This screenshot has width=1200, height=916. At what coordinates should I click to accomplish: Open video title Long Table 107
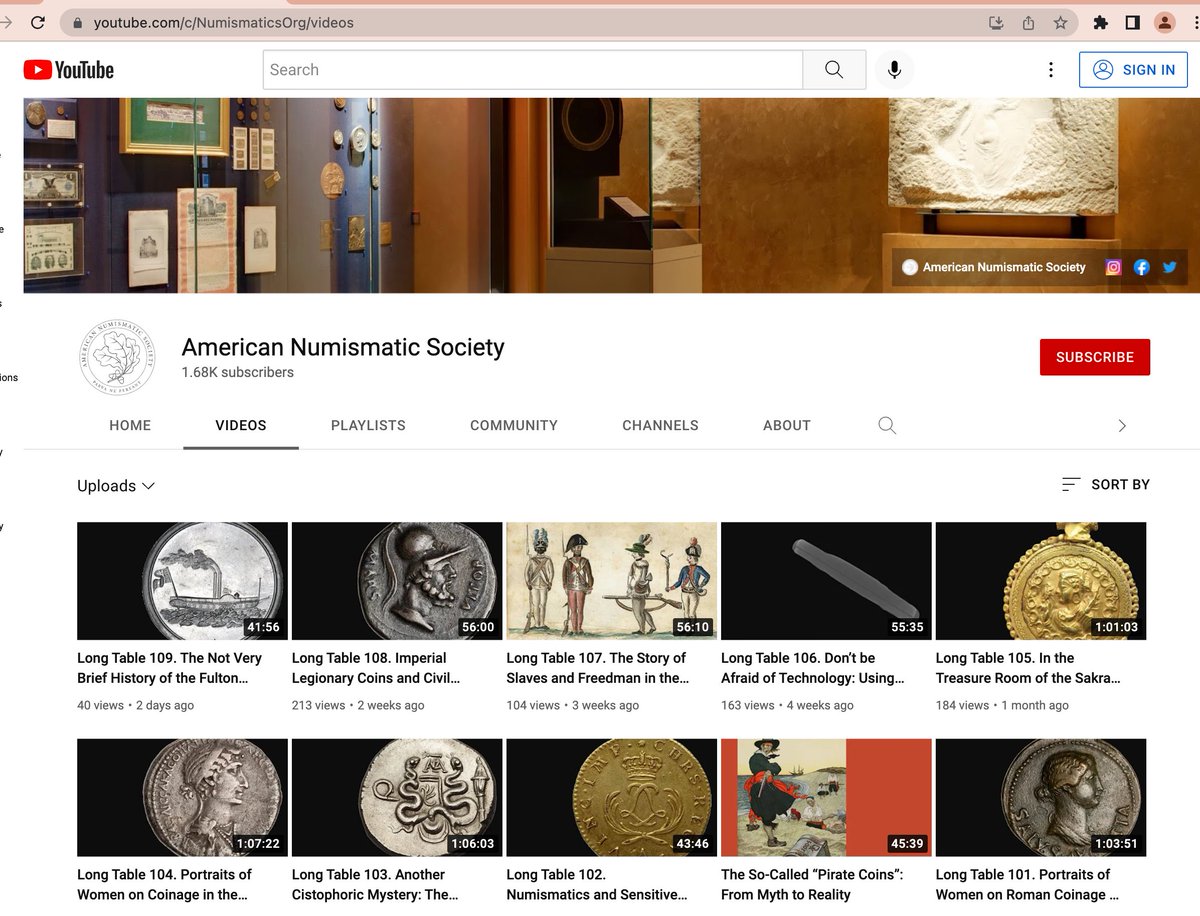click(598, 668)
